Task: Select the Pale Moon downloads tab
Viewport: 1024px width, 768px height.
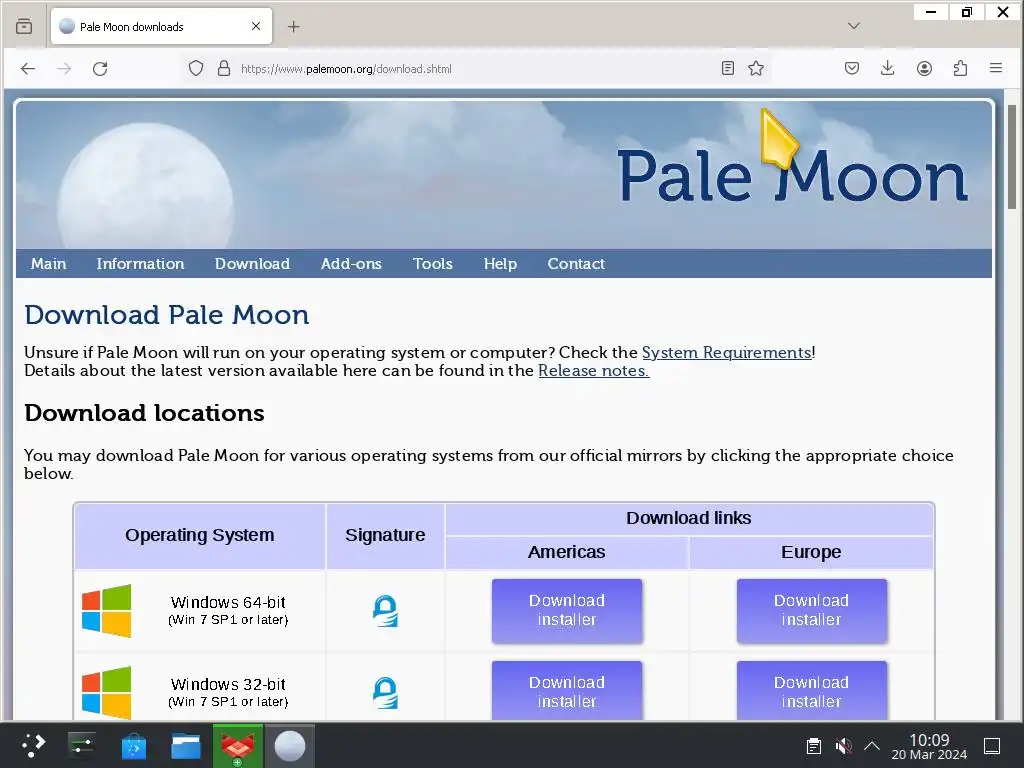Action: [x=161, y=26]
